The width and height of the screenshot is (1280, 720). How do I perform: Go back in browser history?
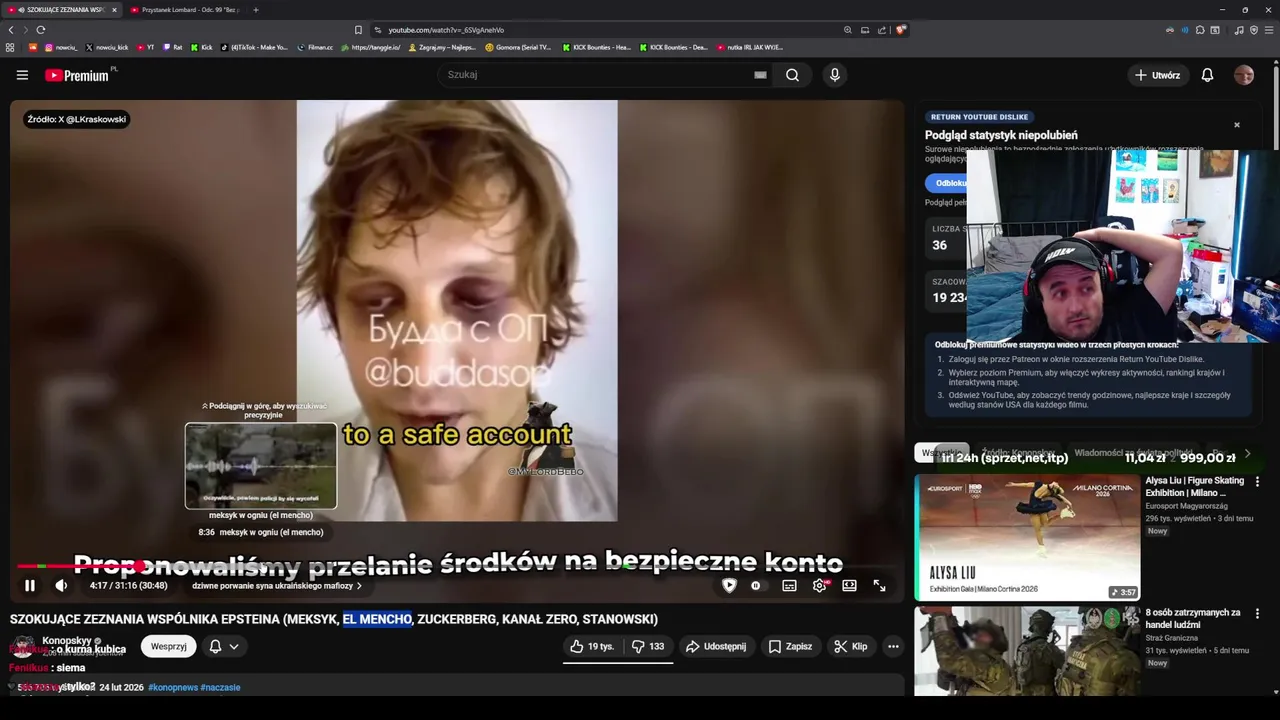(11, 30)
